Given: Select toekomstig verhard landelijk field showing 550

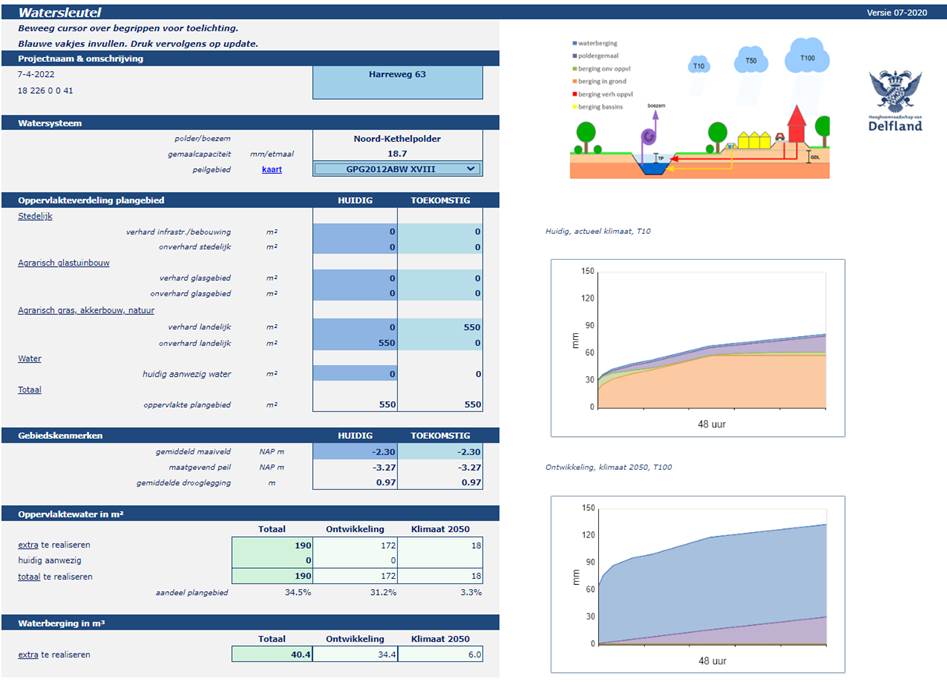Looking at the screenshot, I should [x=440, y=327].
